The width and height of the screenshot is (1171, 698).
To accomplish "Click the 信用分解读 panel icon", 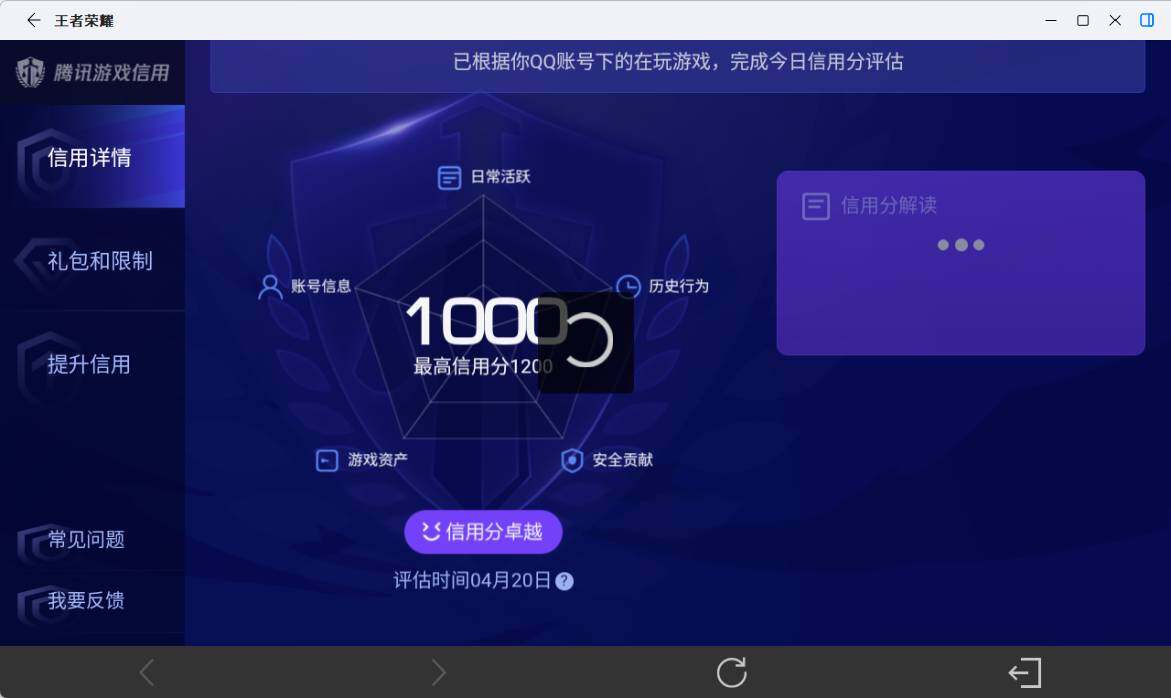I will tap(815, 206).
